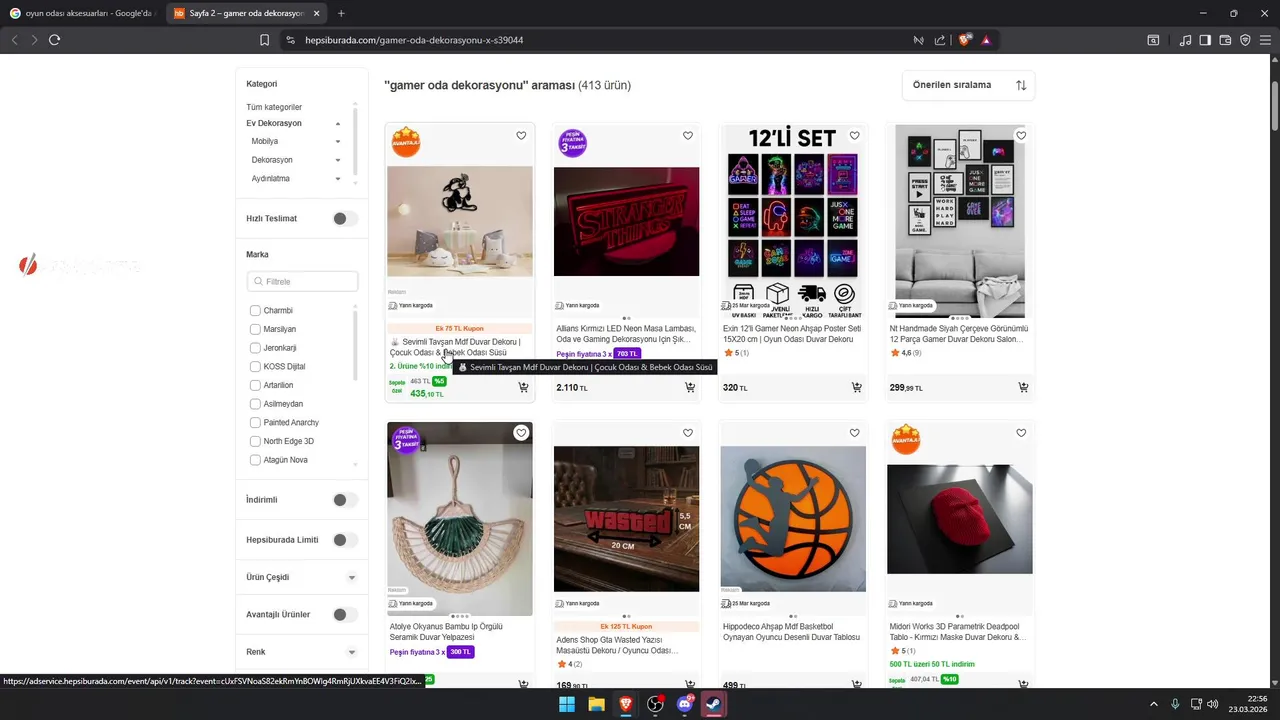Viewport: 1280px width, 720px height.
Task: Favorite the Adens Shop Gta Wasted sign
Action: (x=688, y=433)
